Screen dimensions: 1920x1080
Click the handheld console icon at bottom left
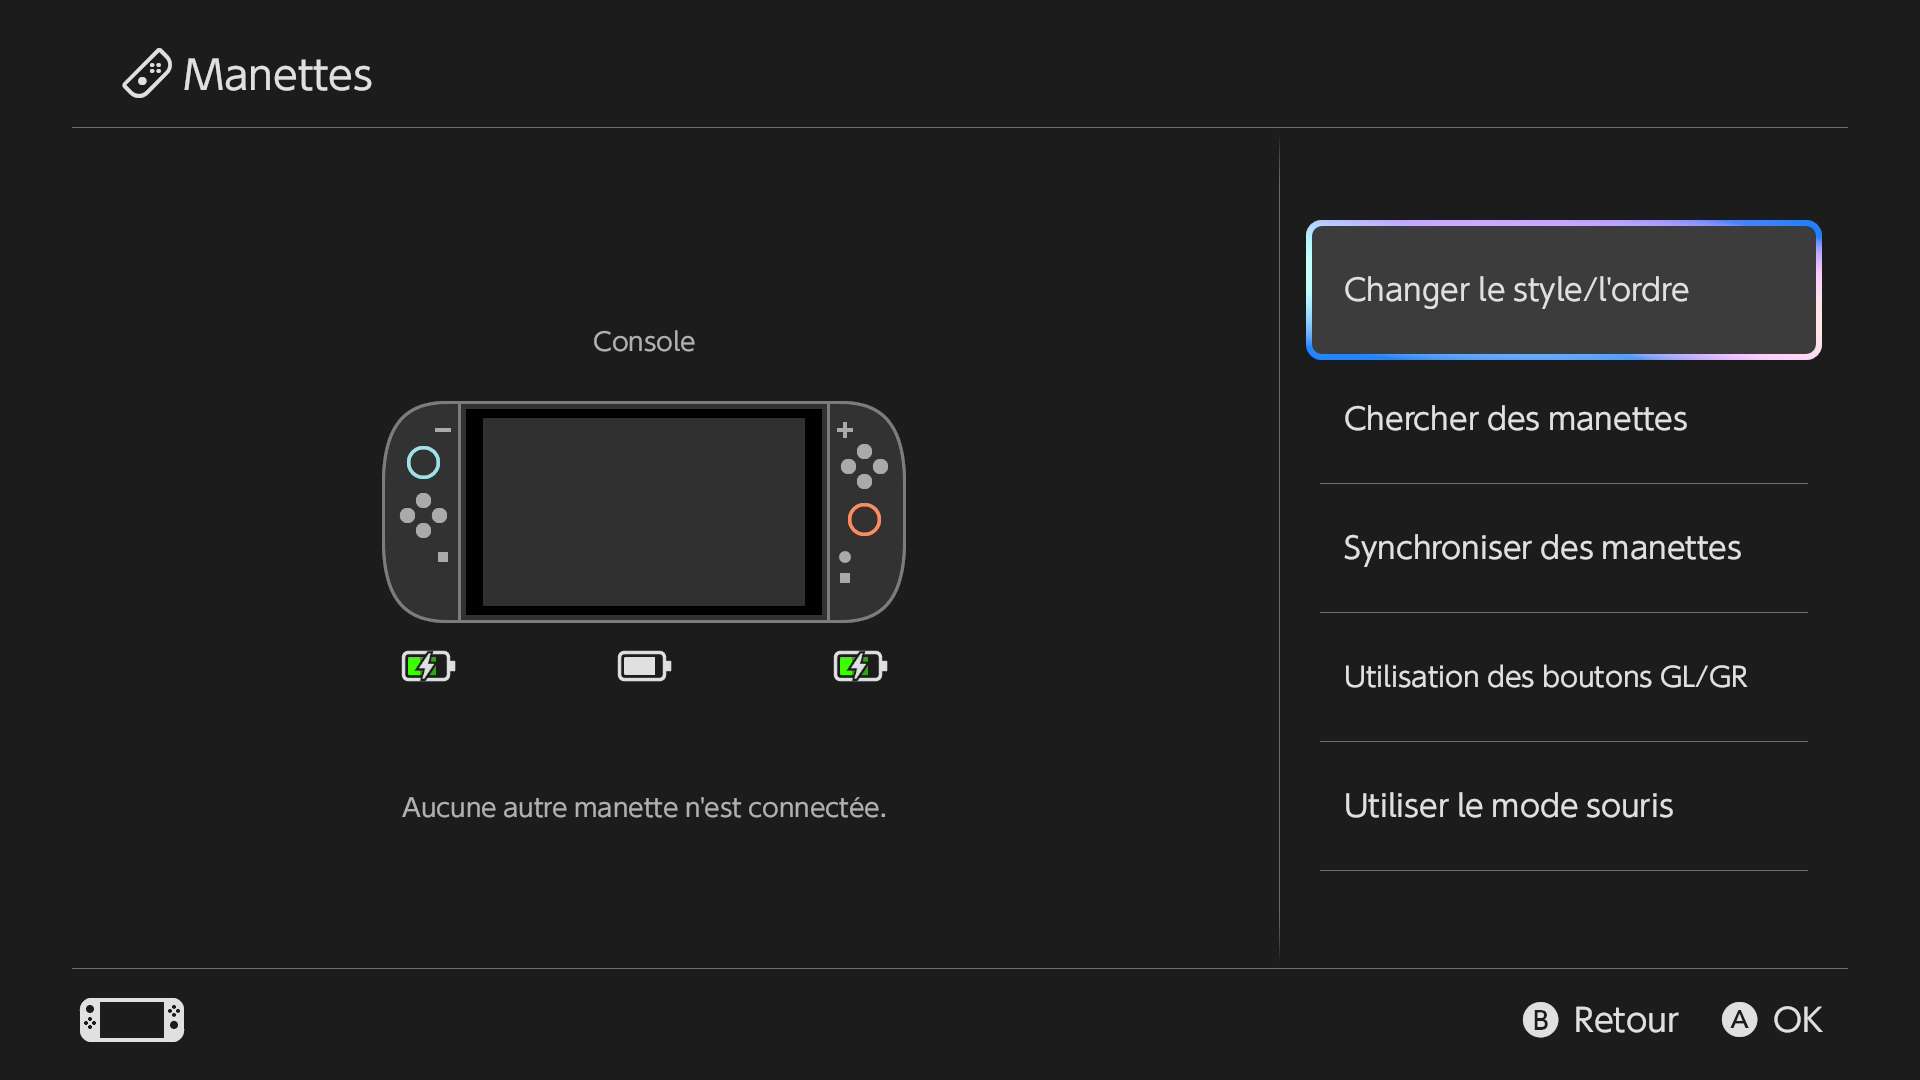[x=132, y=1020]
